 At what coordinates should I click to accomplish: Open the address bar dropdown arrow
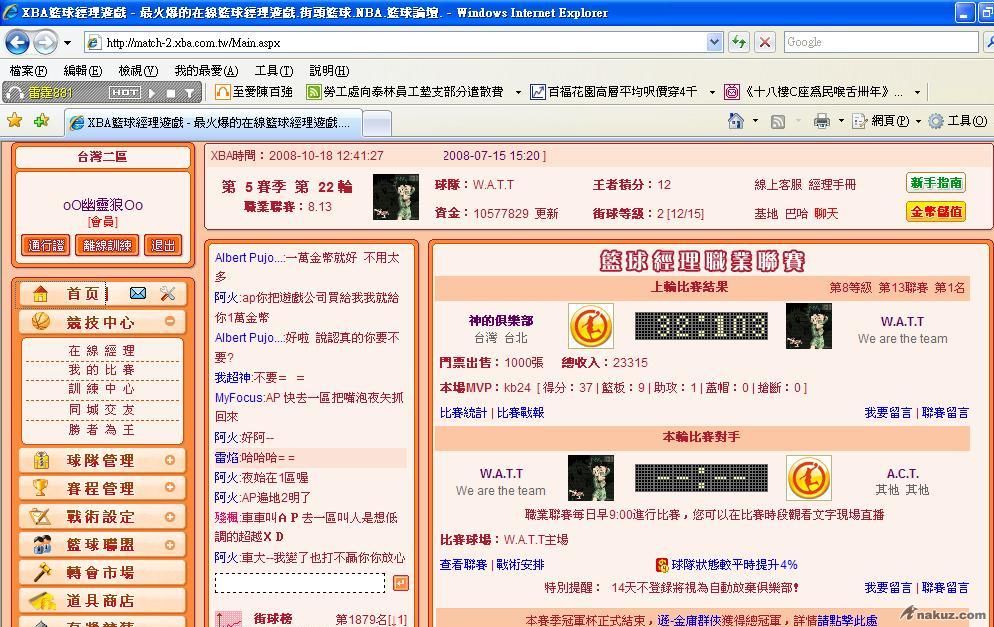point(714,42)
